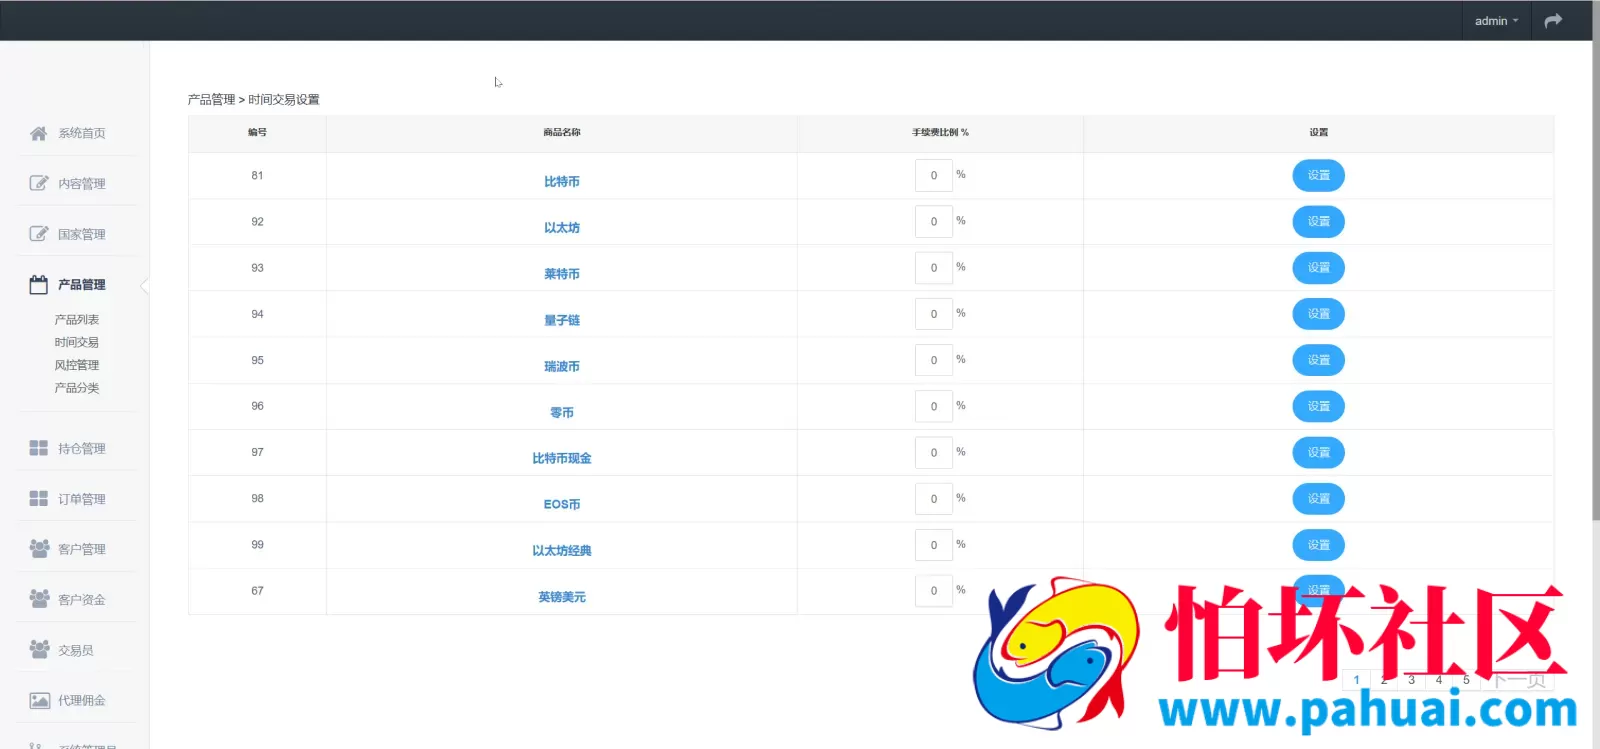The width and height of the screenshot is (1600, 749).
Task: Open the 莱特币 product link
Action: tap(562, 274)
